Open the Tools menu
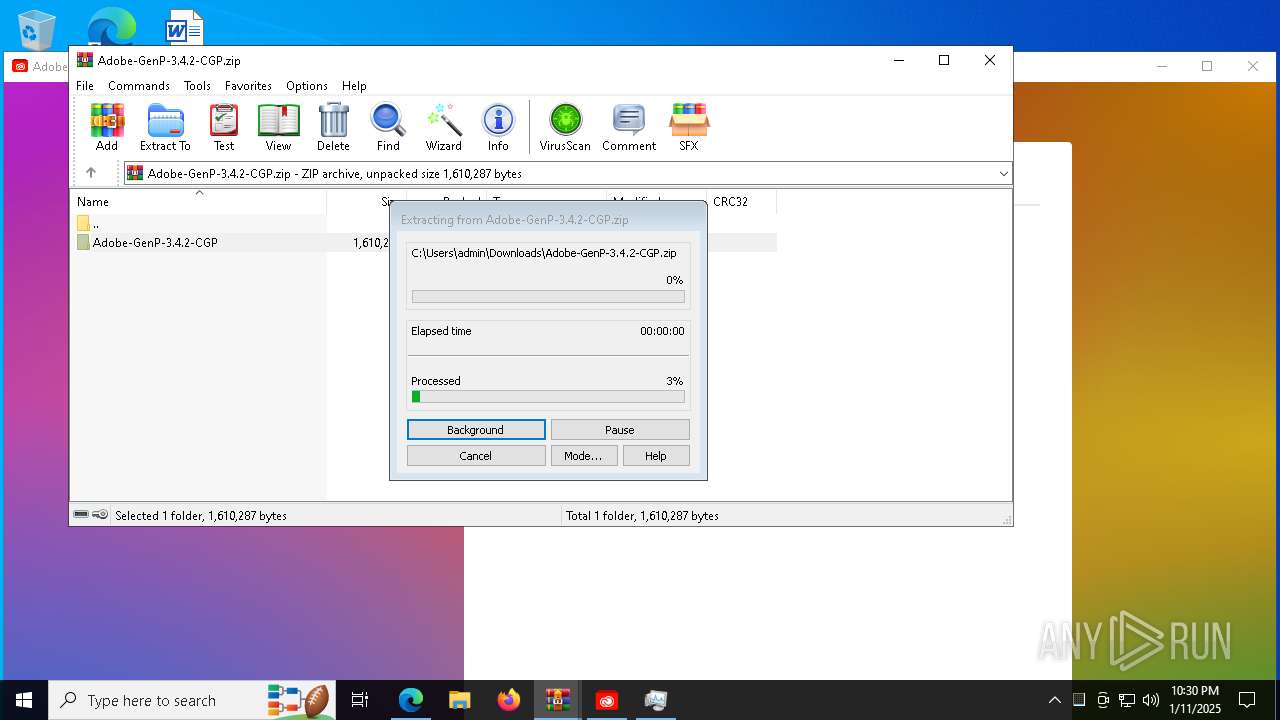1280x720 pixels. click(x=197, y=86)
